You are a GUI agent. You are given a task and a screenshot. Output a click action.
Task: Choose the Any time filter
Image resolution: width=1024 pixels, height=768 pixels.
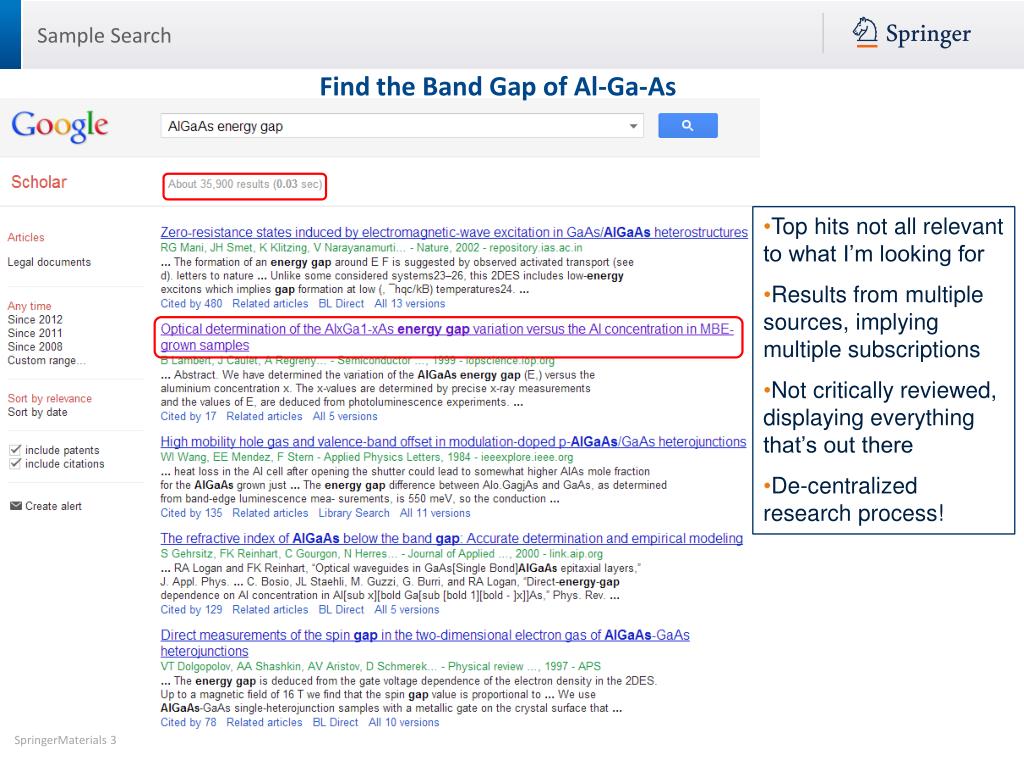click(x=29, y=306)
